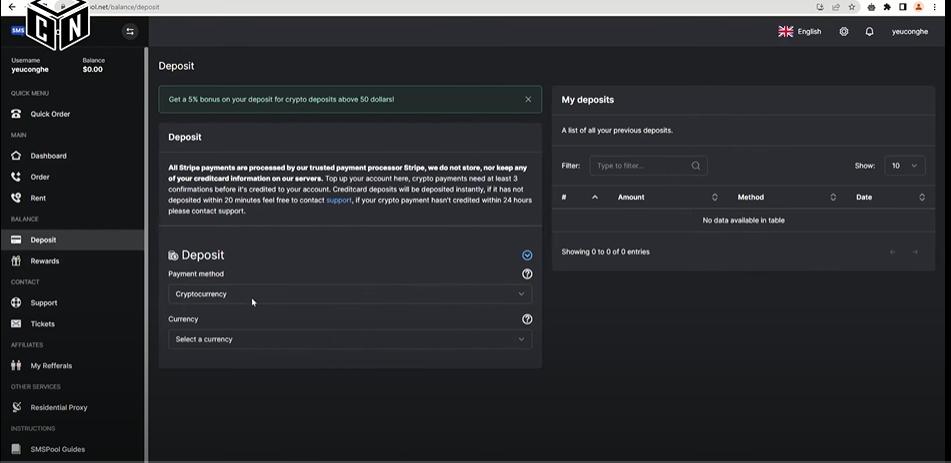Toggle the sidebar collapse arrows icon

(x=129, y=31)
